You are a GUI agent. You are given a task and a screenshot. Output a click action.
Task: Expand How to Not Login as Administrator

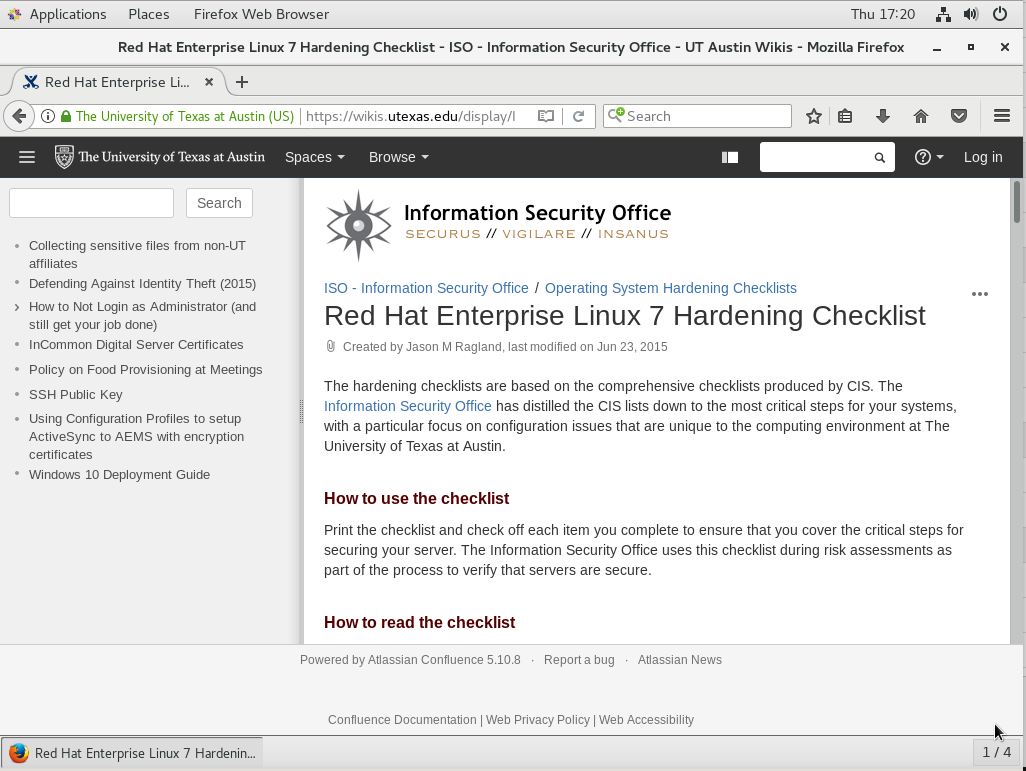pos(17,307)
